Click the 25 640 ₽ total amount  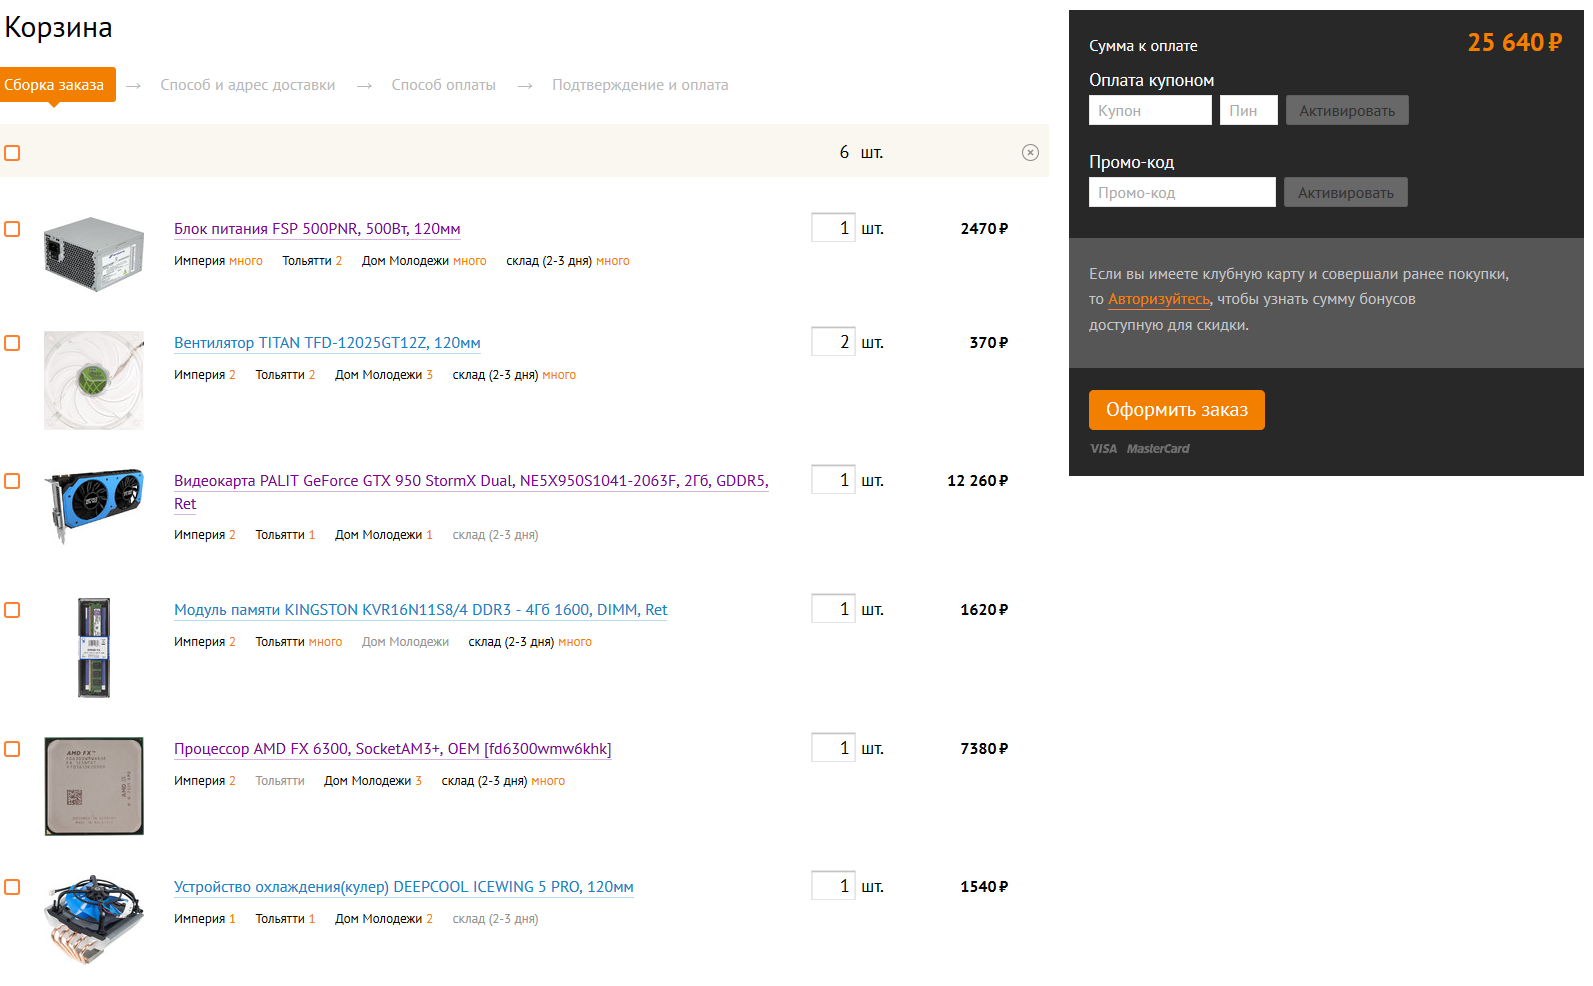1514,43
